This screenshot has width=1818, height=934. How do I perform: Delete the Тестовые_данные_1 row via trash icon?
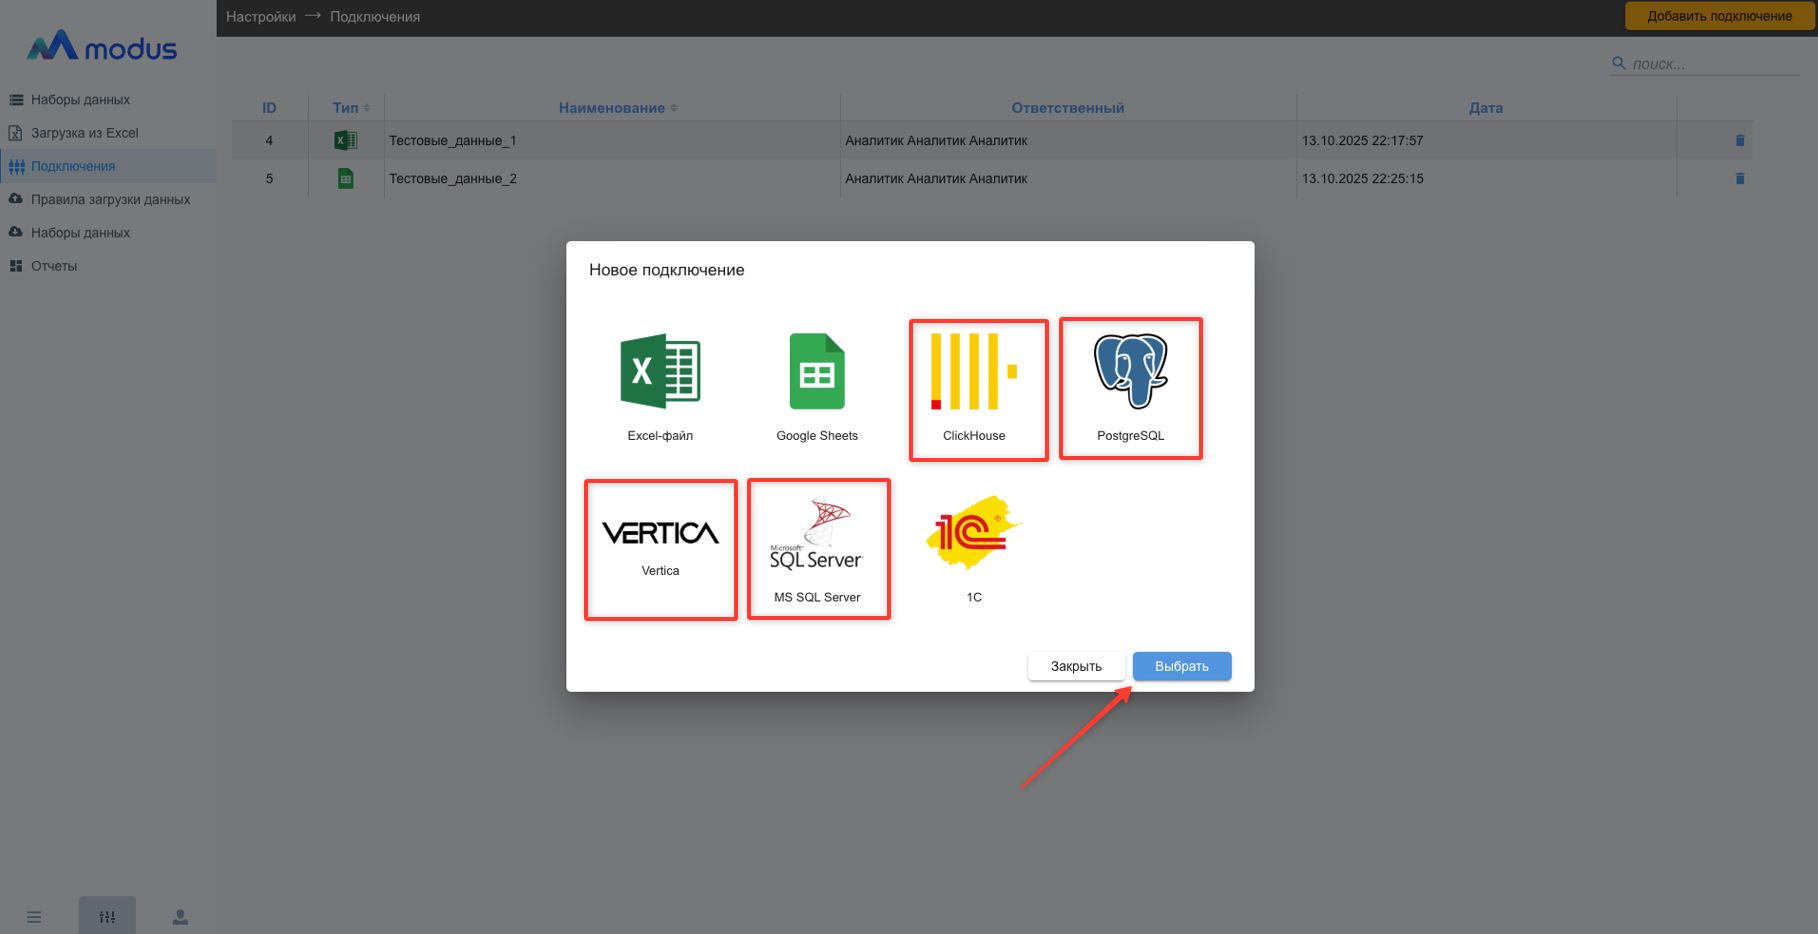pos(1739,141)
